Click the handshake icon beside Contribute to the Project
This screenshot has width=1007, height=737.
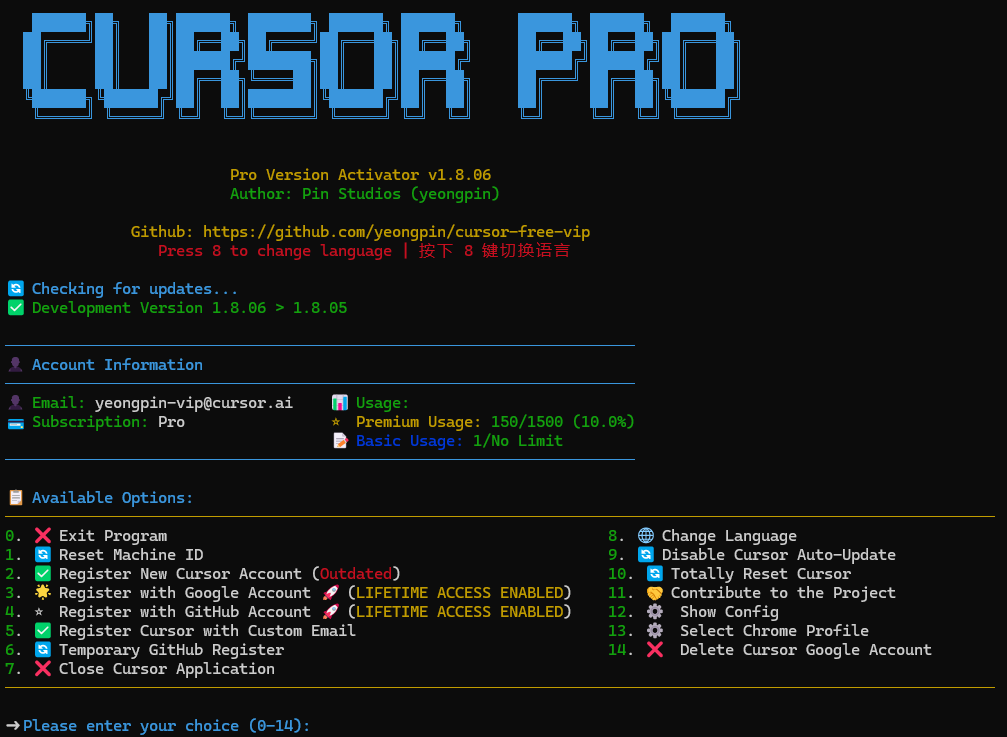point(654,593)
